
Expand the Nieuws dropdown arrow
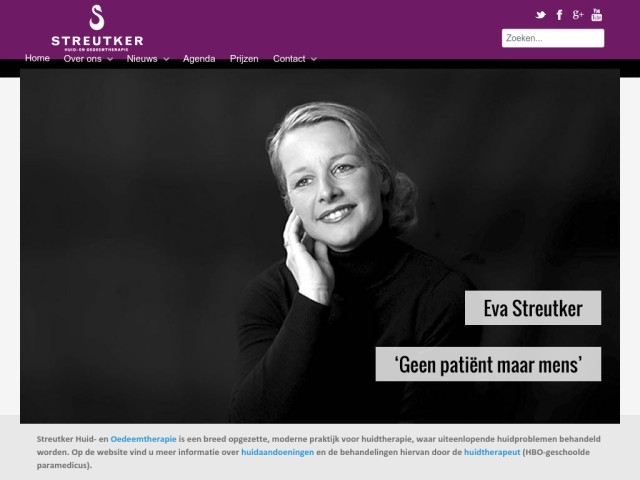tap(166, 59)
